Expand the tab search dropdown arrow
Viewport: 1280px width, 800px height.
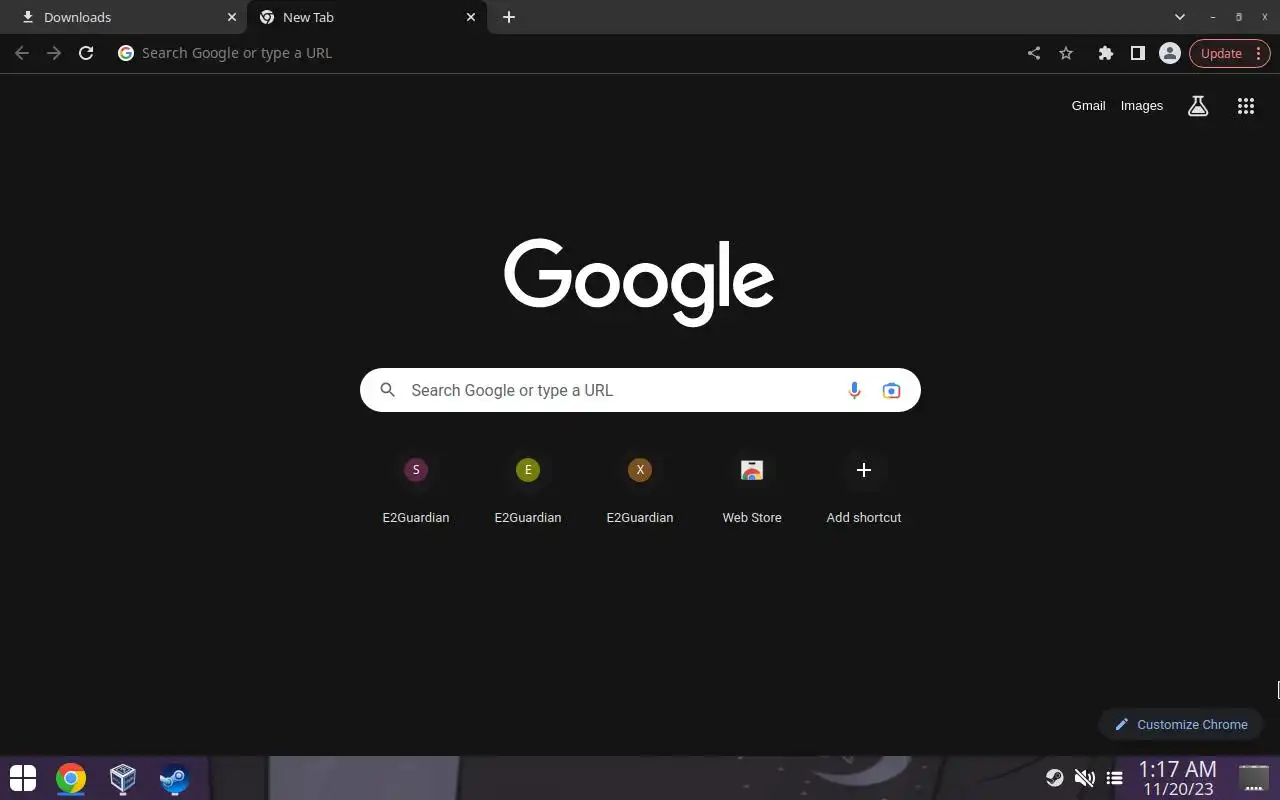pyautogui.click(x=1180, y=17)
